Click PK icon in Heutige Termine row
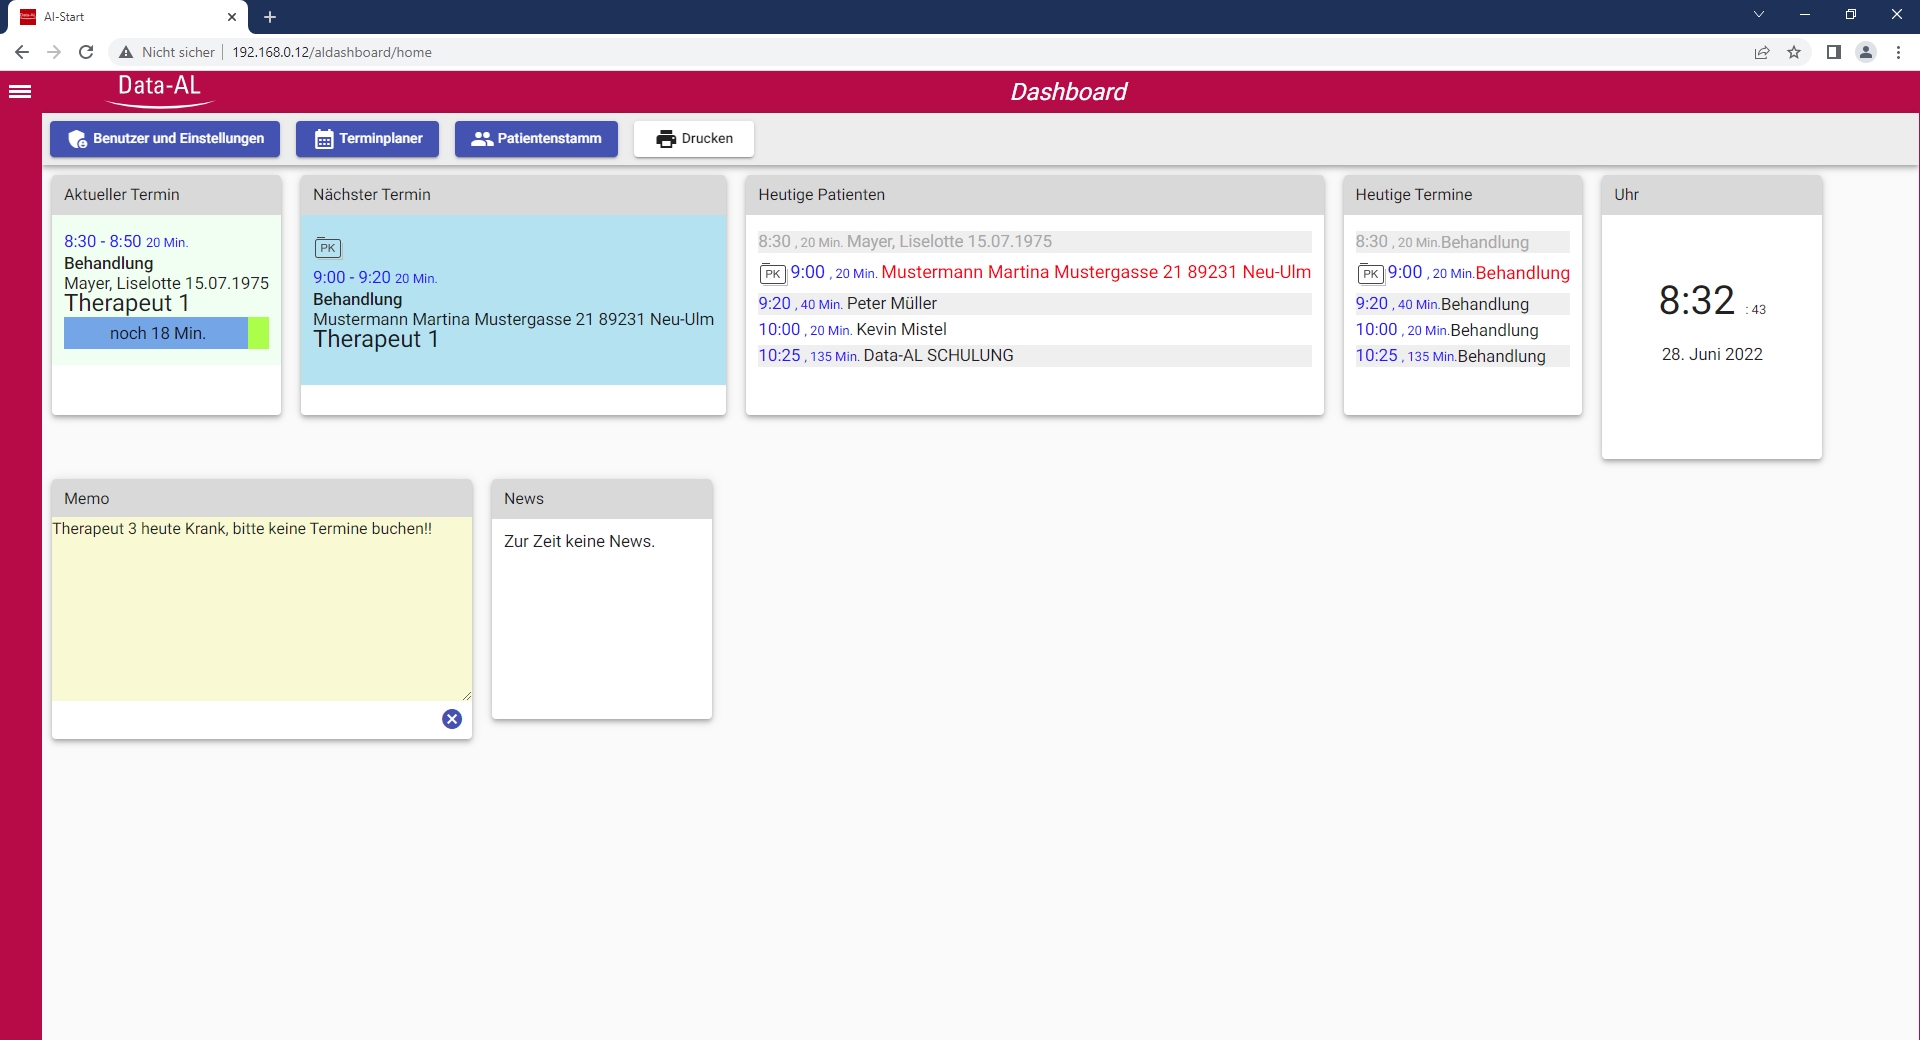1920x1040 pixels. (x=1370, y=273)
